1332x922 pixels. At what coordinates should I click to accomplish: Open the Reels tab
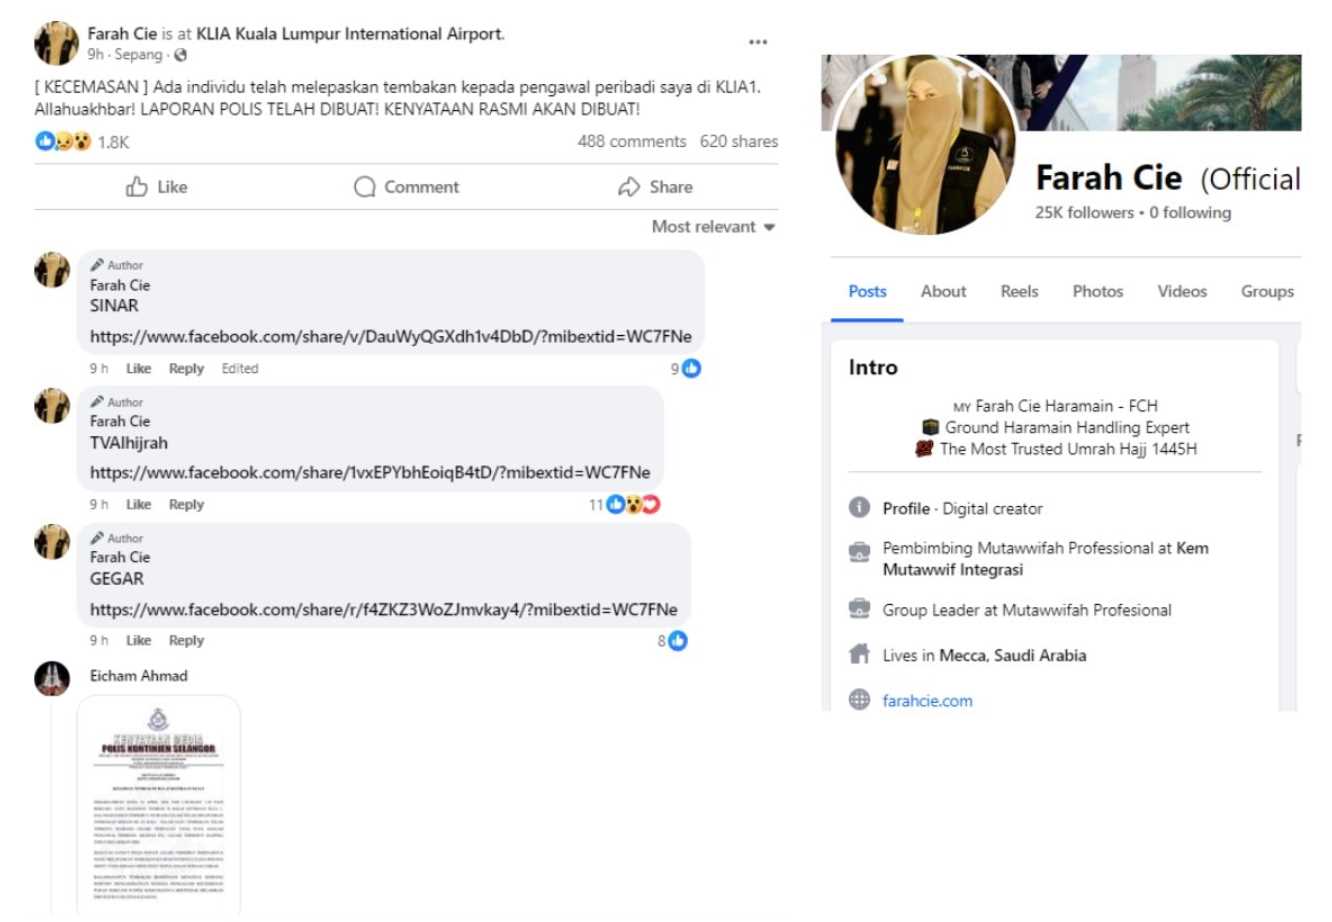point(1019,292)
